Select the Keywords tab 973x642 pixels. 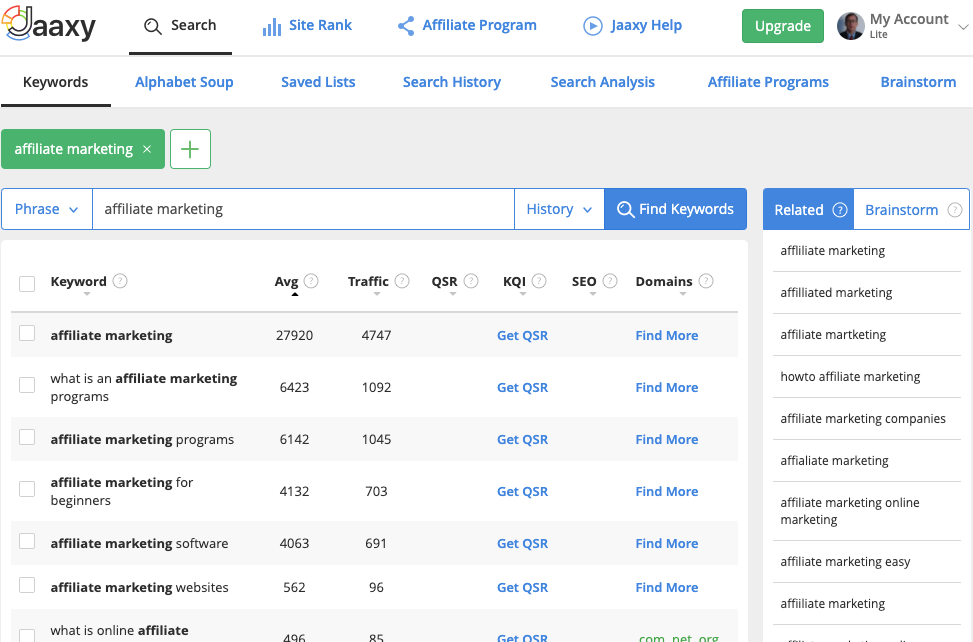click(56, 82)
